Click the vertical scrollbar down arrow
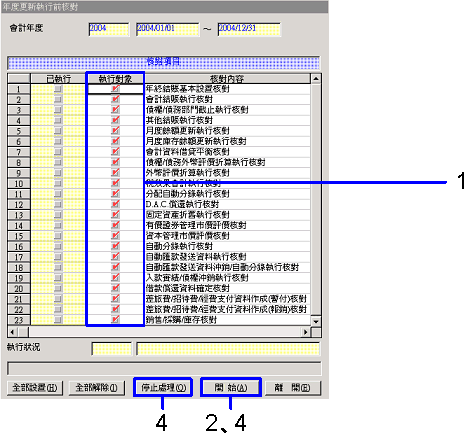This screenshot has width=468, height=439. [x=316, y=321]
